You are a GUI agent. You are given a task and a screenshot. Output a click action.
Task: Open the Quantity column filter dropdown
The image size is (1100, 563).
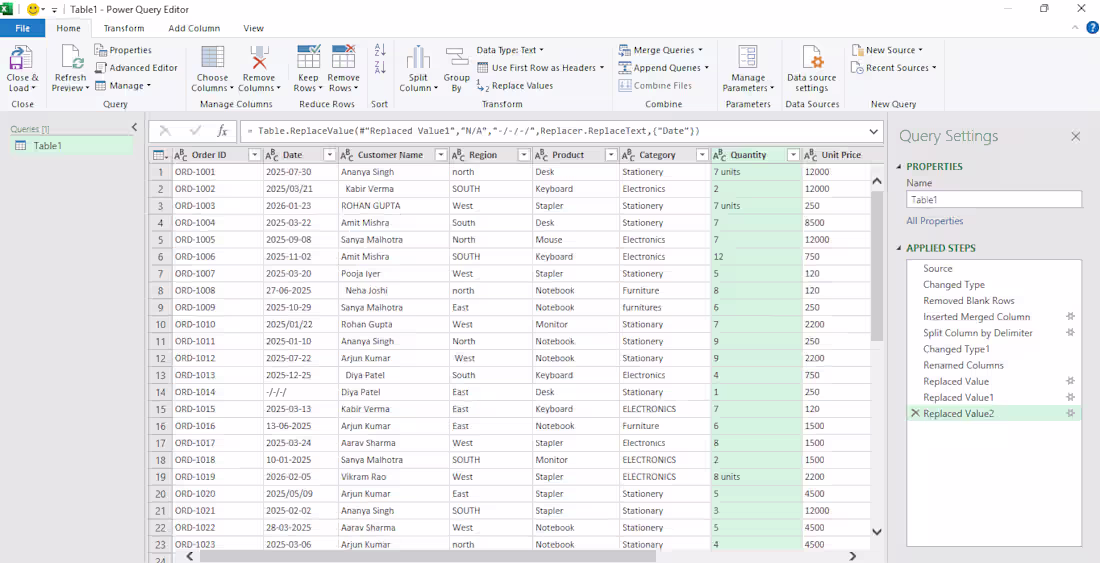click(793, 155)
